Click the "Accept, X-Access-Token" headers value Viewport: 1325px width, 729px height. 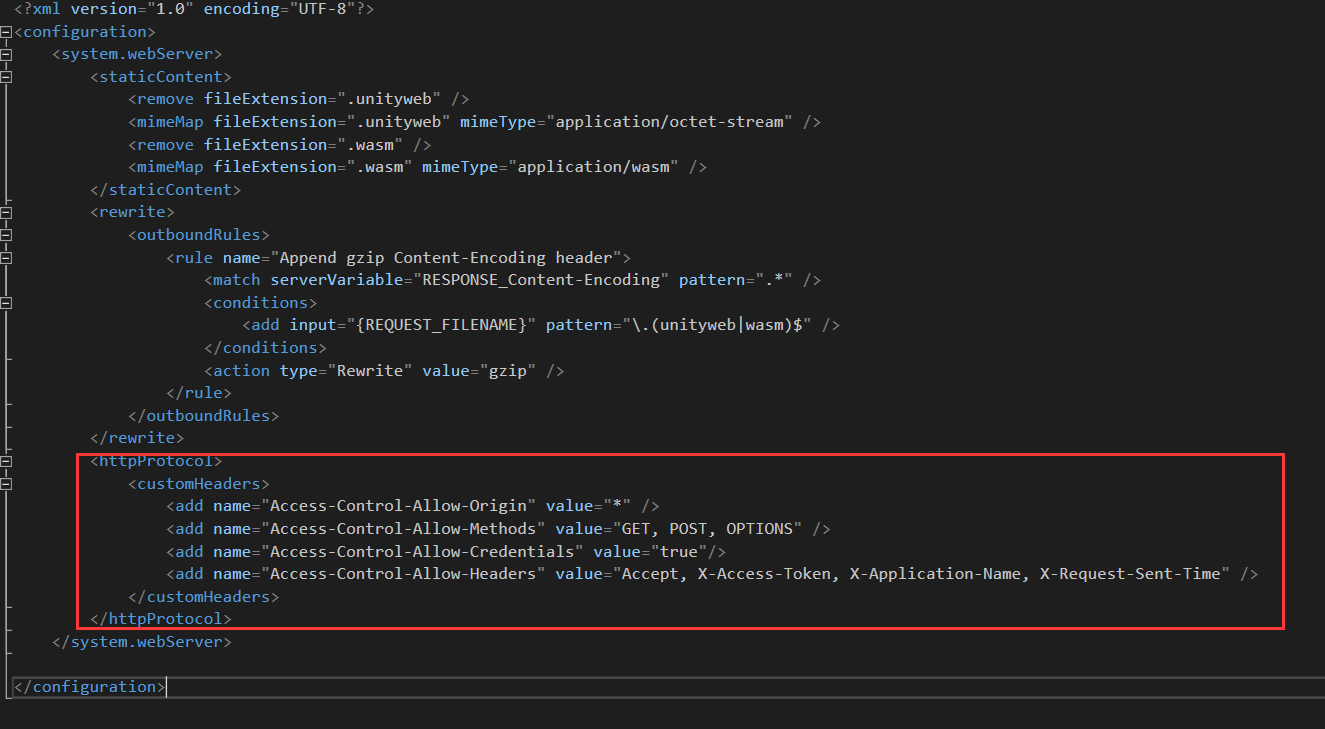[x=920, y=574]
